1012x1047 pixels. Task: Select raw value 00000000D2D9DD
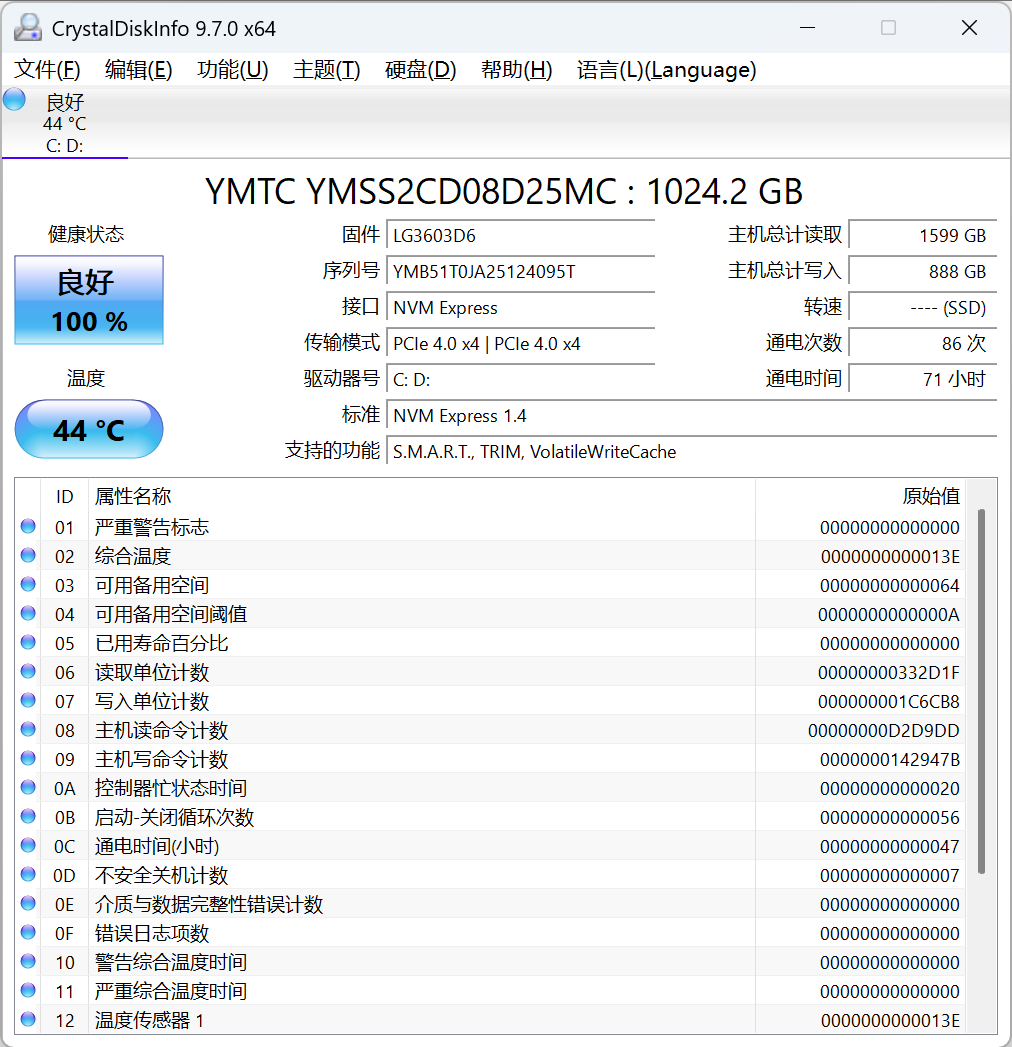(x=884, y=730)
